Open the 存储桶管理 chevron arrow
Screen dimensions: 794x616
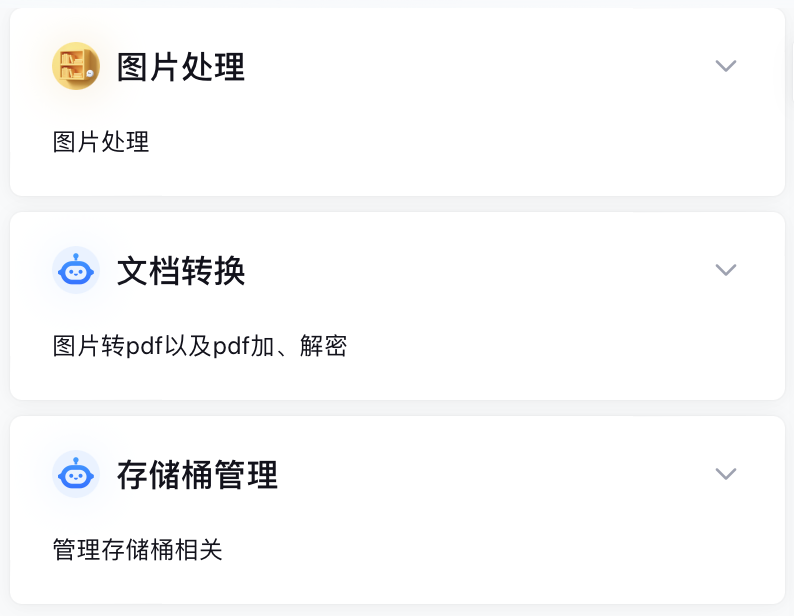[725, 474]
